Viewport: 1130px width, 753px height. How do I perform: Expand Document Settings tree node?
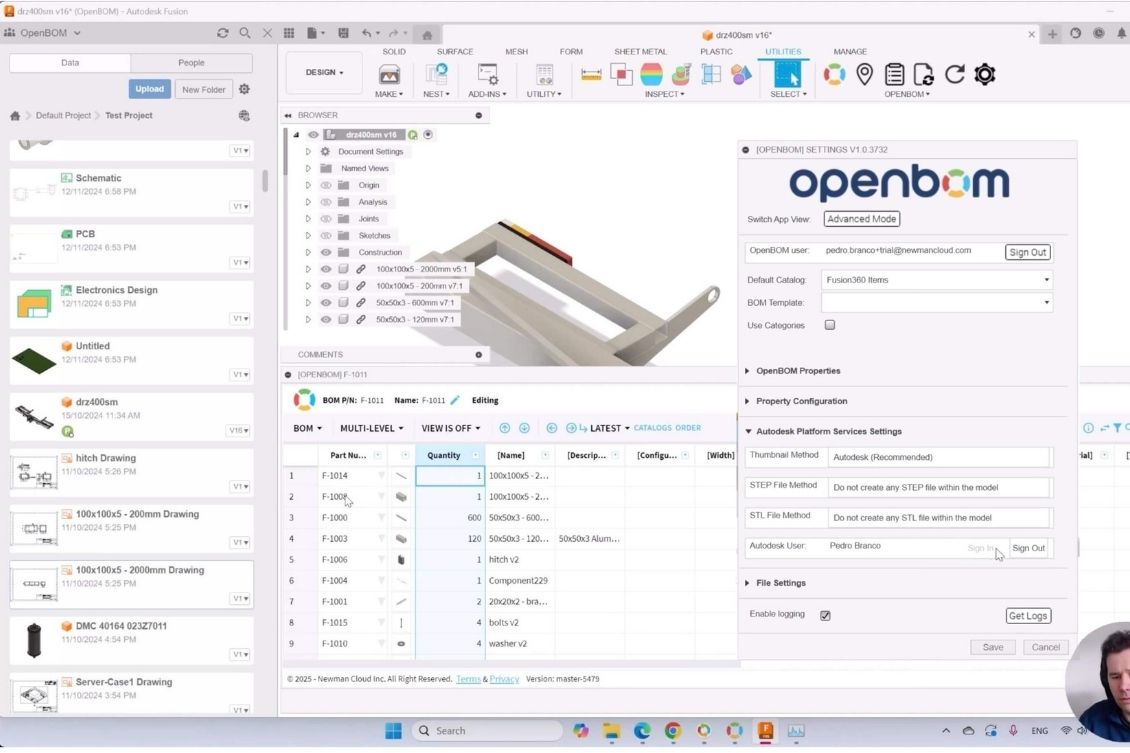coord(308,152)
